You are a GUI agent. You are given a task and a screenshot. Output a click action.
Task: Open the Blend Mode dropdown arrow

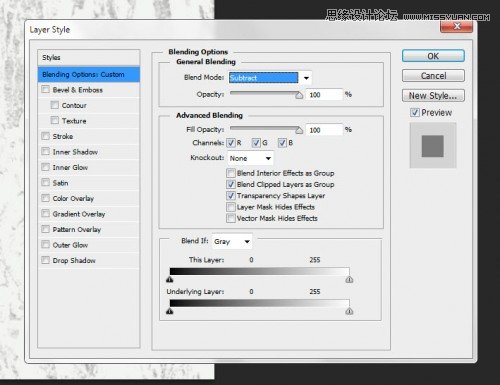(x=306, y=78)
